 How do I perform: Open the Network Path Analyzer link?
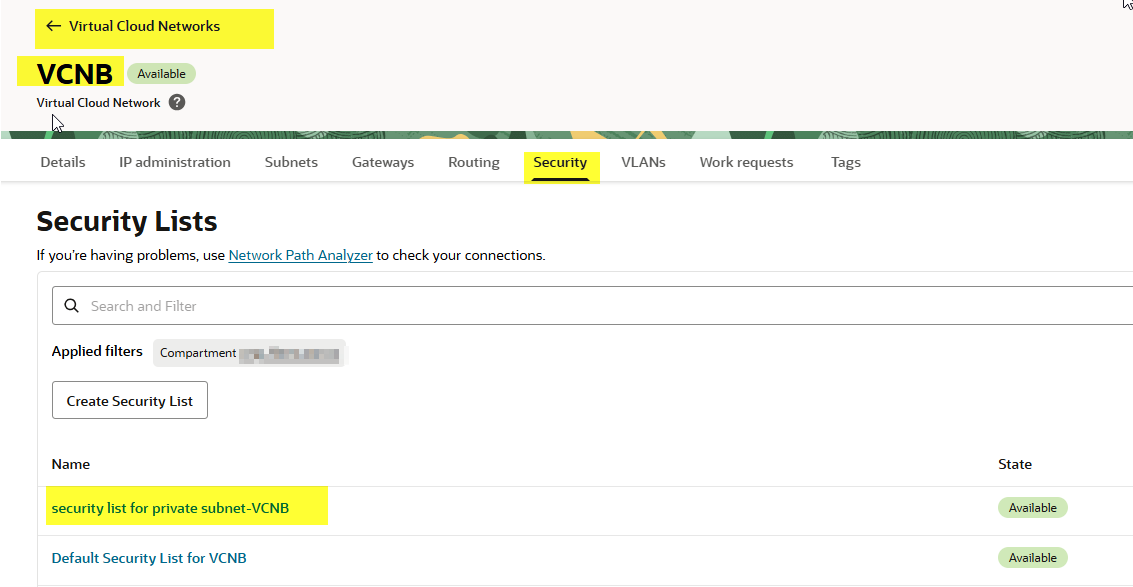coord(300,255)
